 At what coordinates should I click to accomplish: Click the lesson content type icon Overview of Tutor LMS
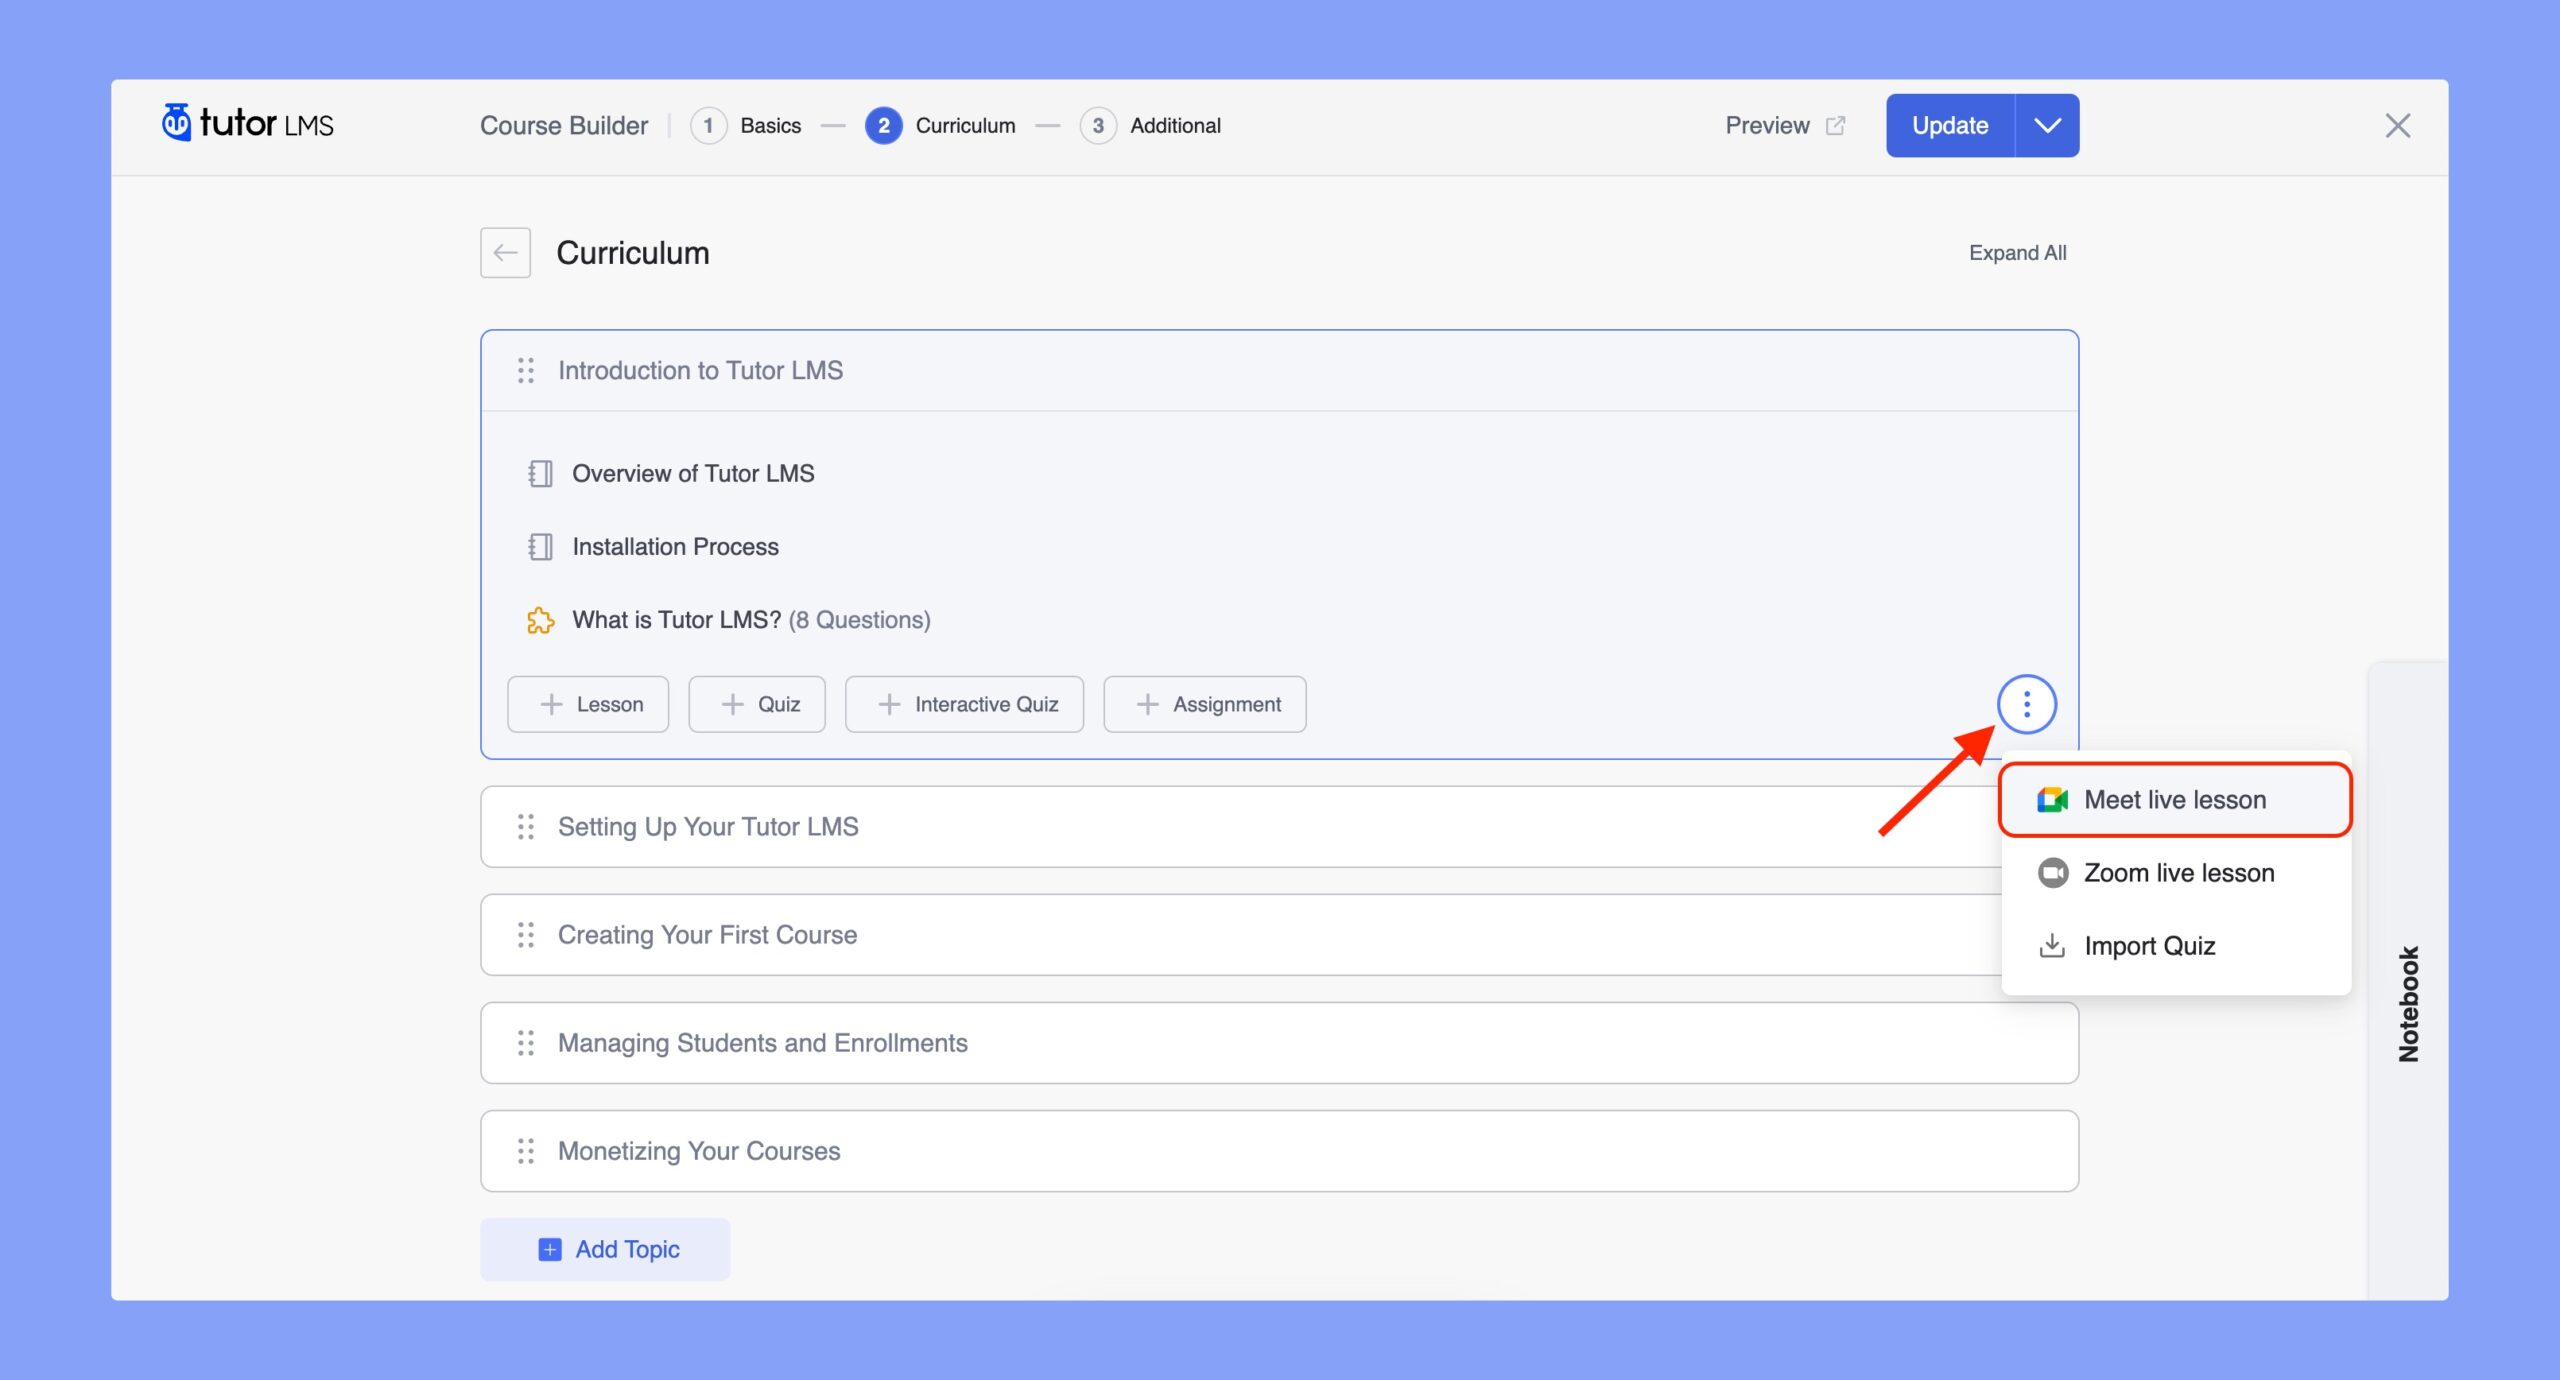tap(542, 472)
